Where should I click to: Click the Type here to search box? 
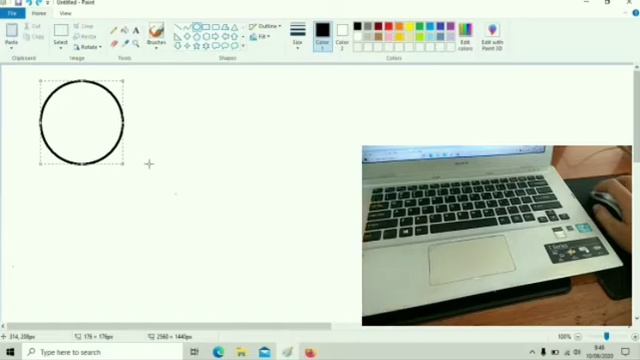(x=102, y=352)
